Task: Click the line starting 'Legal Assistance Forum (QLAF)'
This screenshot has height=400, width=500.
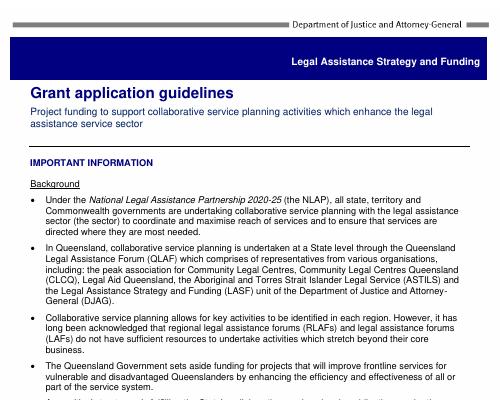Action: tap(242, 259)
